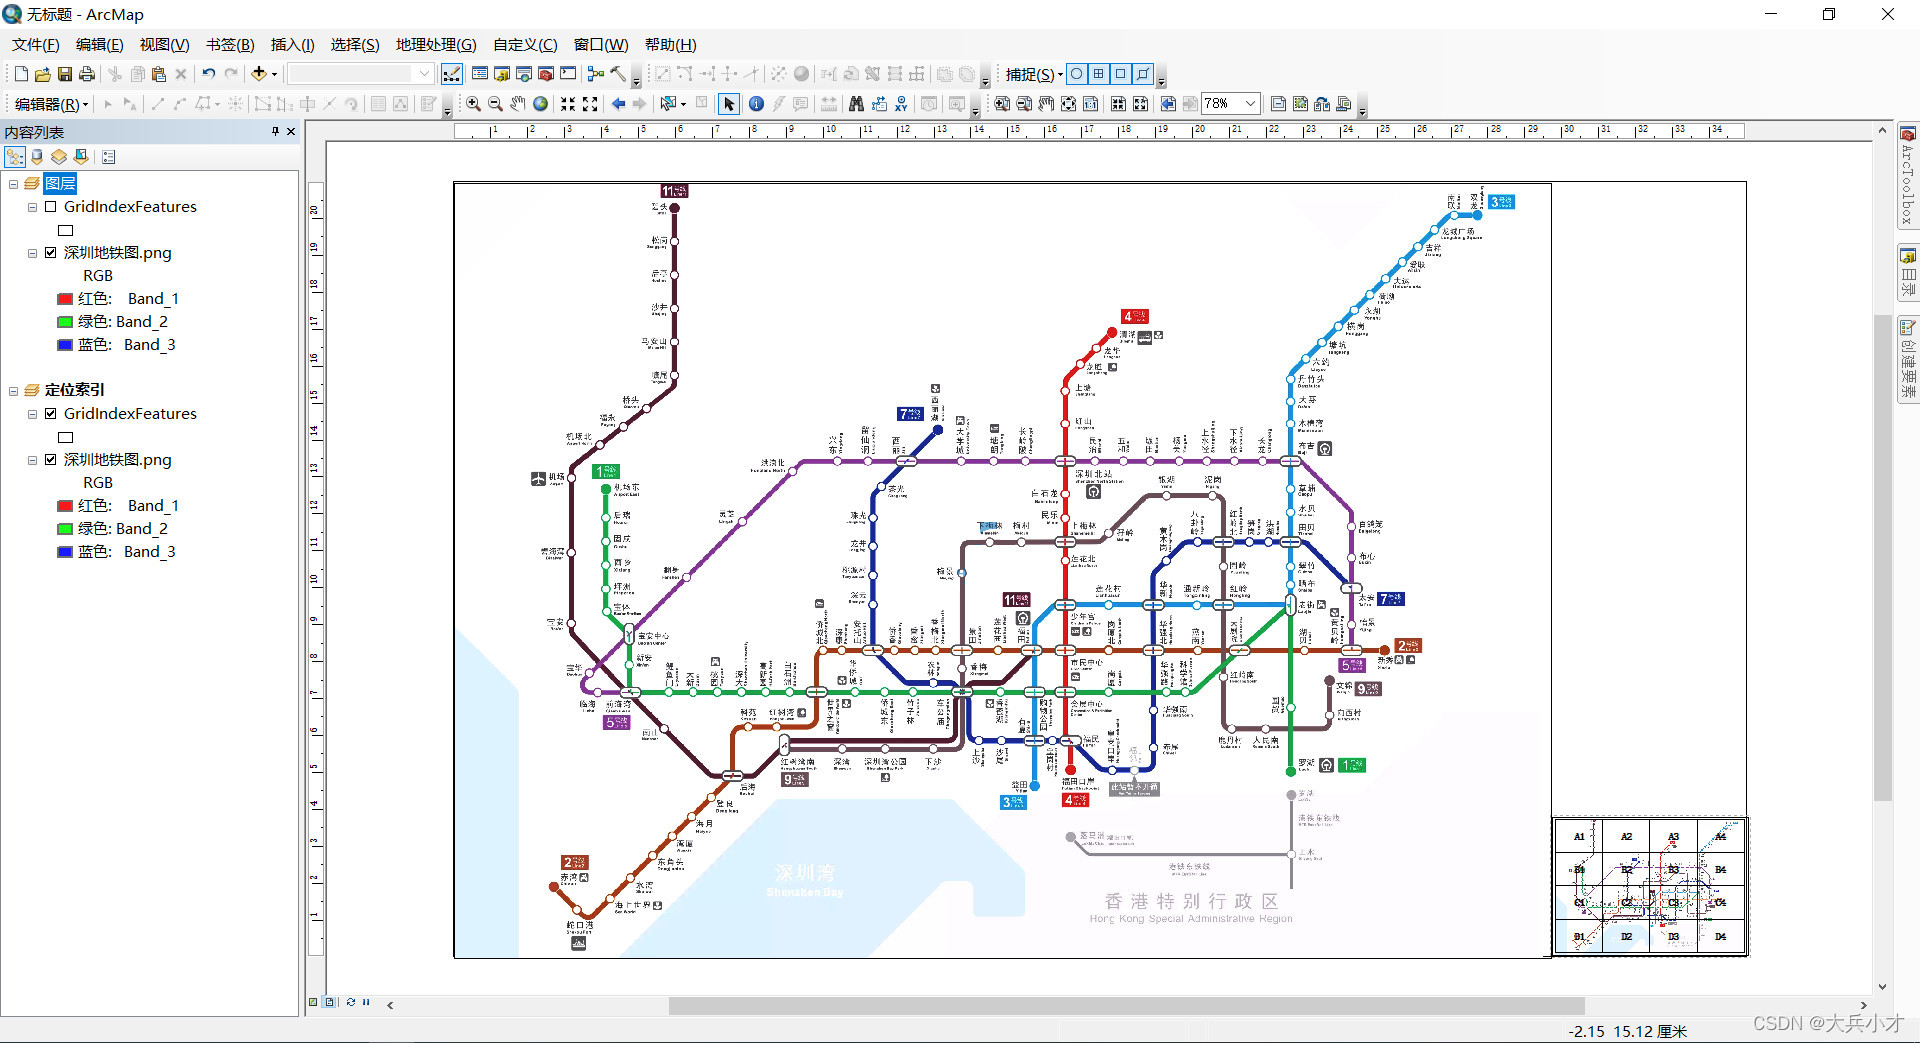
Task: Click the green Band_2 color swatch under 图层
Action: 65,322
